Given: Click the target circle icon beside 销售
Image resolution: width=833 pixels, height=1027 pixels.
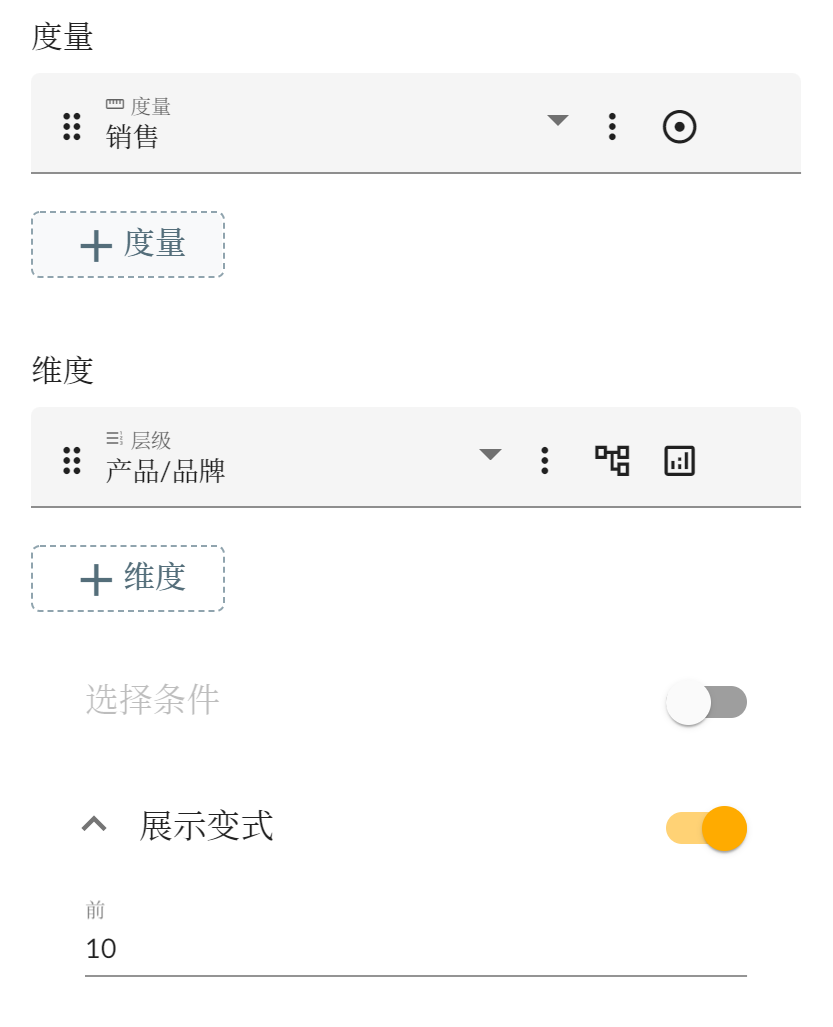Looking at the screenshot, I should (x=679, y=127).
